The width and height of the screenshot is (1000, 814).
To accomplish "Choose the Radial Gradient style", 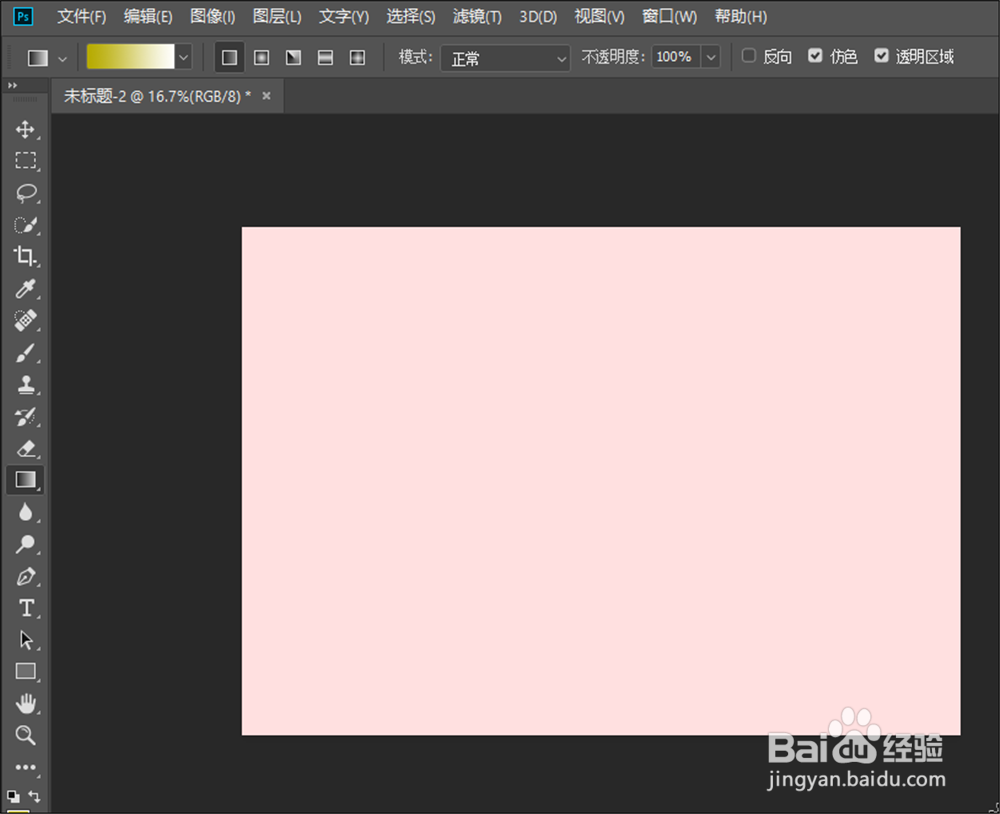I will pyautogui.click(x=261, y=57).
